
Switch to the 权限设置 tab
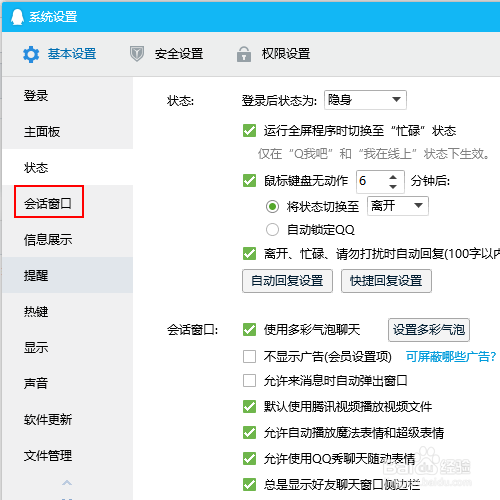click(x=286, y=54)
